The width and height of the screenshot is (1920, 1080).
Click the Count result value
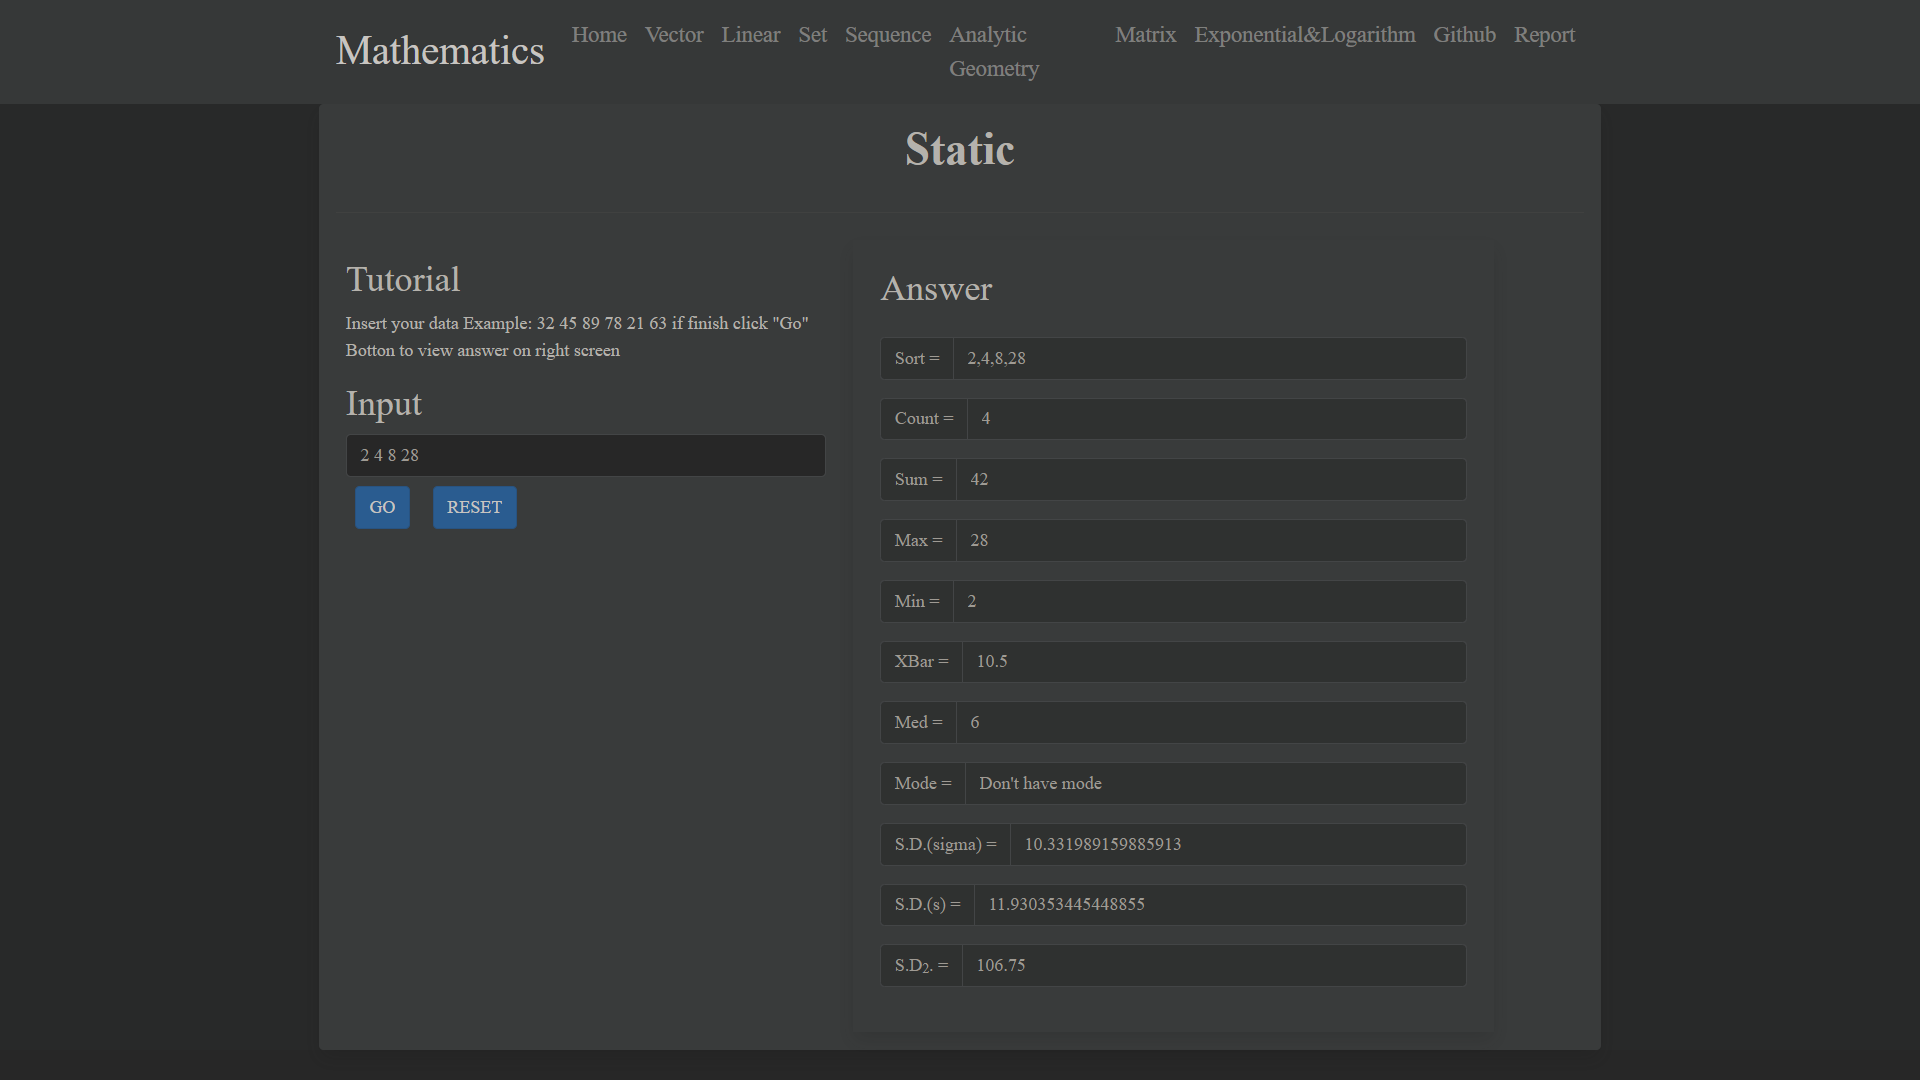(1215, 418)
